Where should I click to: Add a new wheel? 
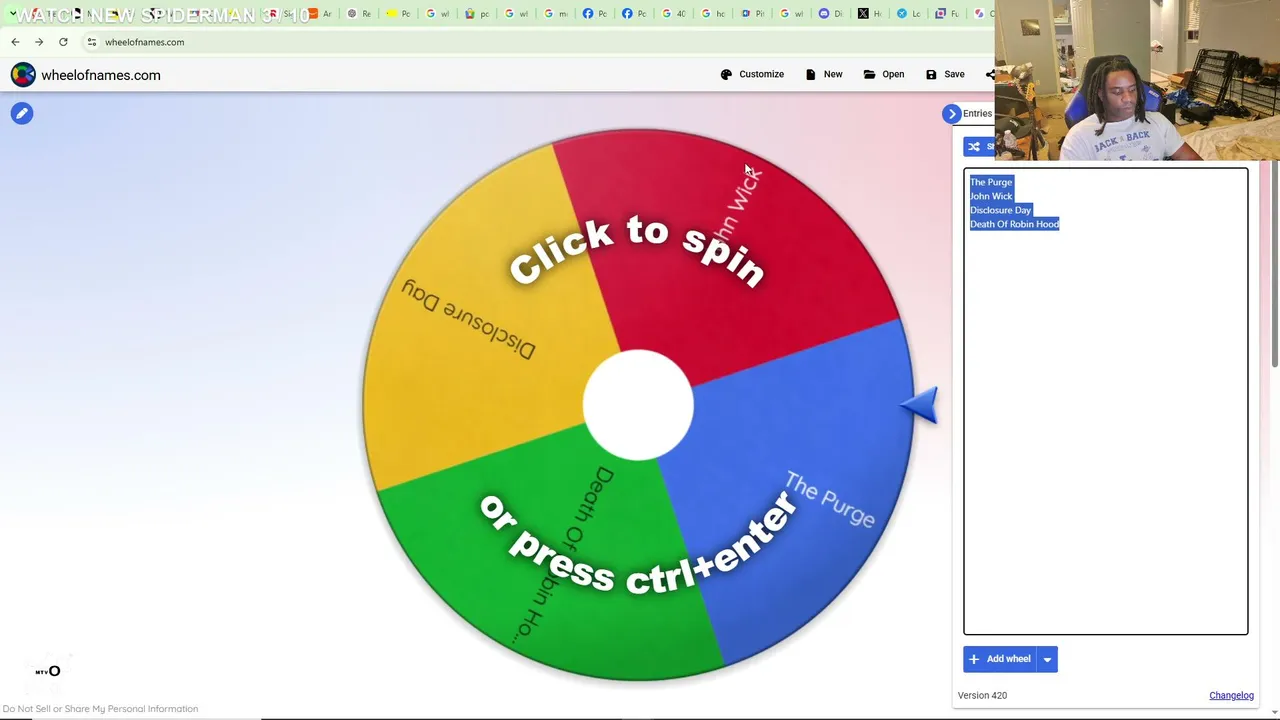click(999, 659)
